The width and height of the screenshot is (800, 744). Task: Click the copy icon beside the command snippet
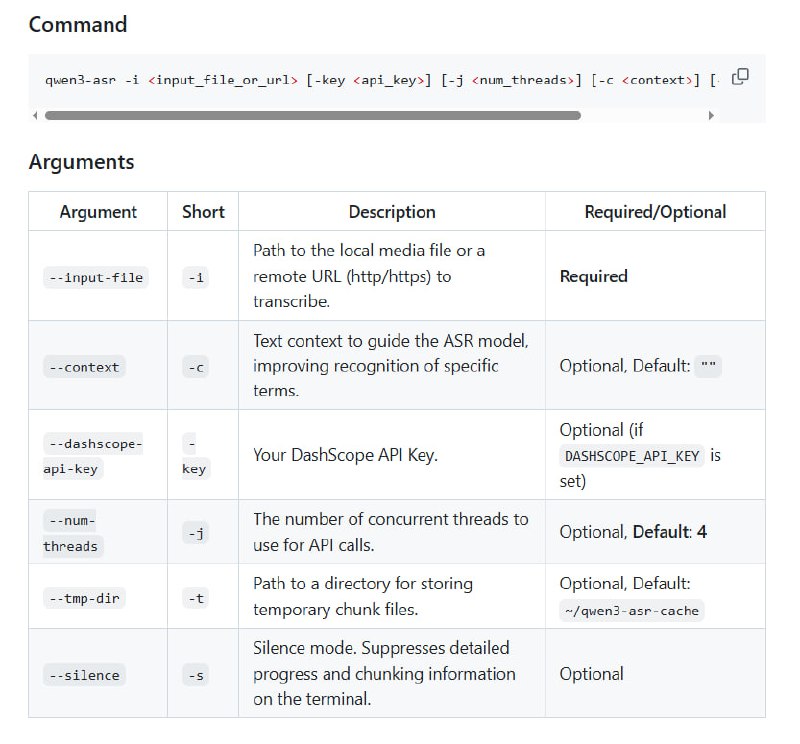pyautogui.click(x=740, y=75)
